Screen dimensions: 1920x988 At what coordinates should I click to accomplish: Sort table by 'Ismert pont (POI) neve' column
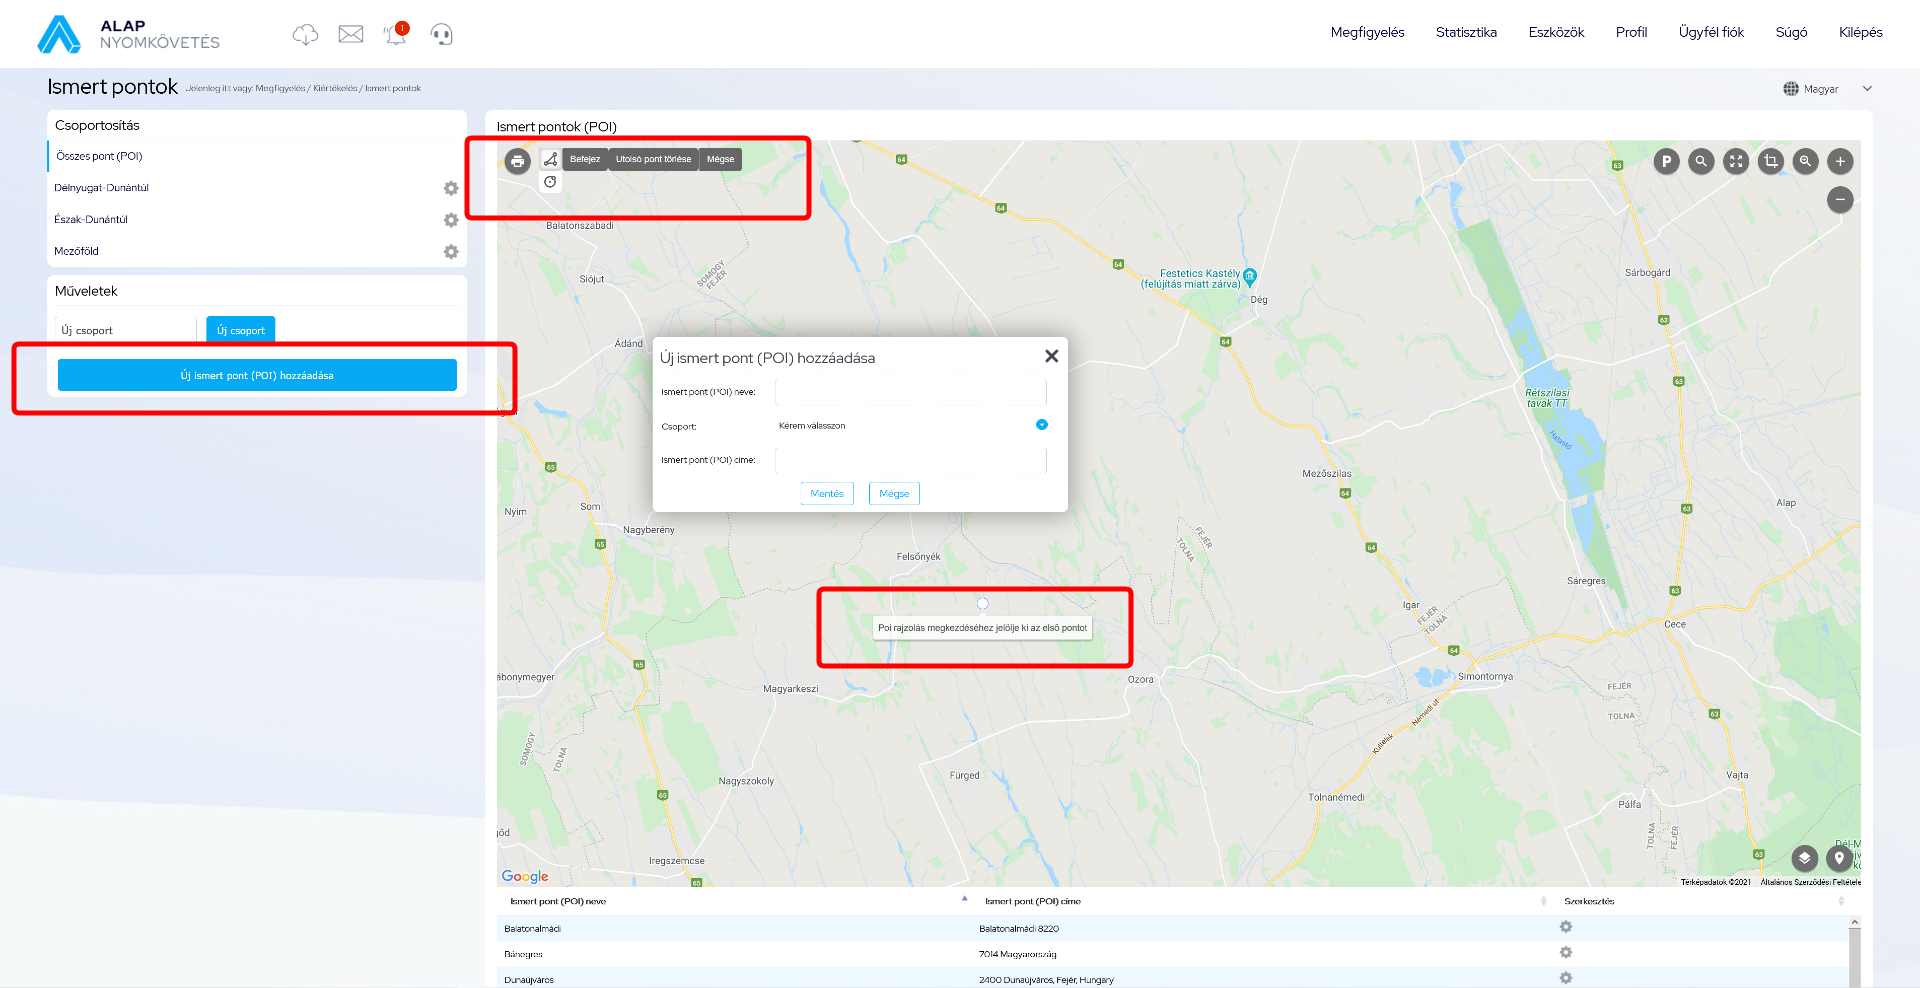[558, 901]
